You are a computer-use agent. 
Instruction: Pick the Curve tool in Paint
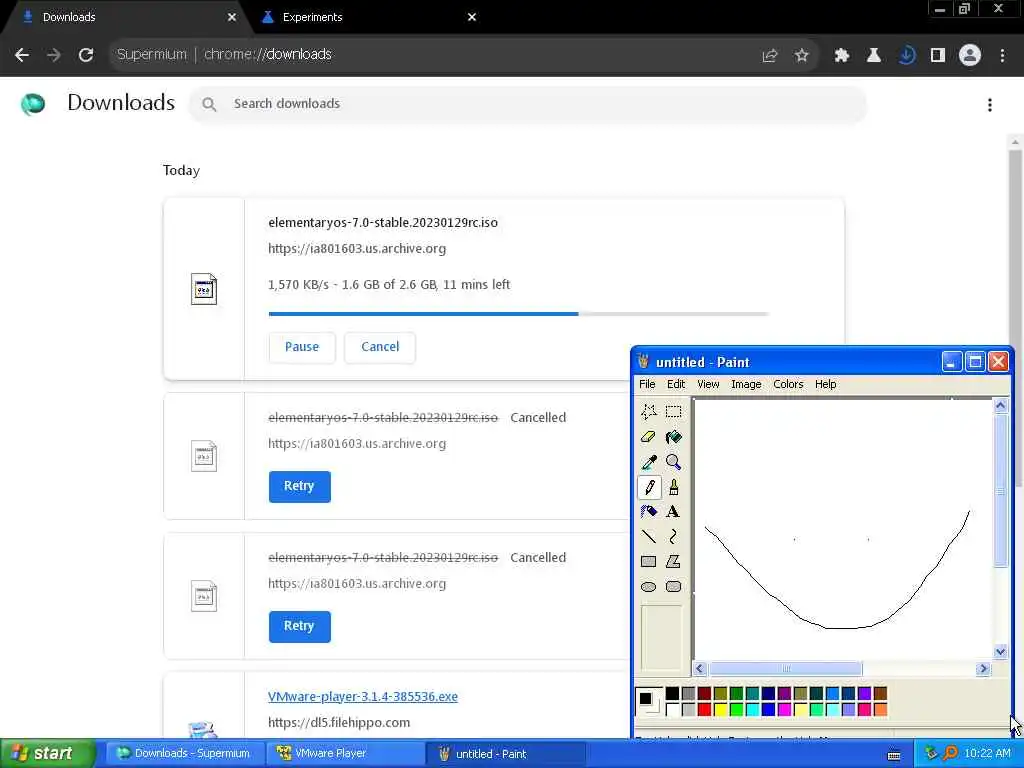coord(673,537)
